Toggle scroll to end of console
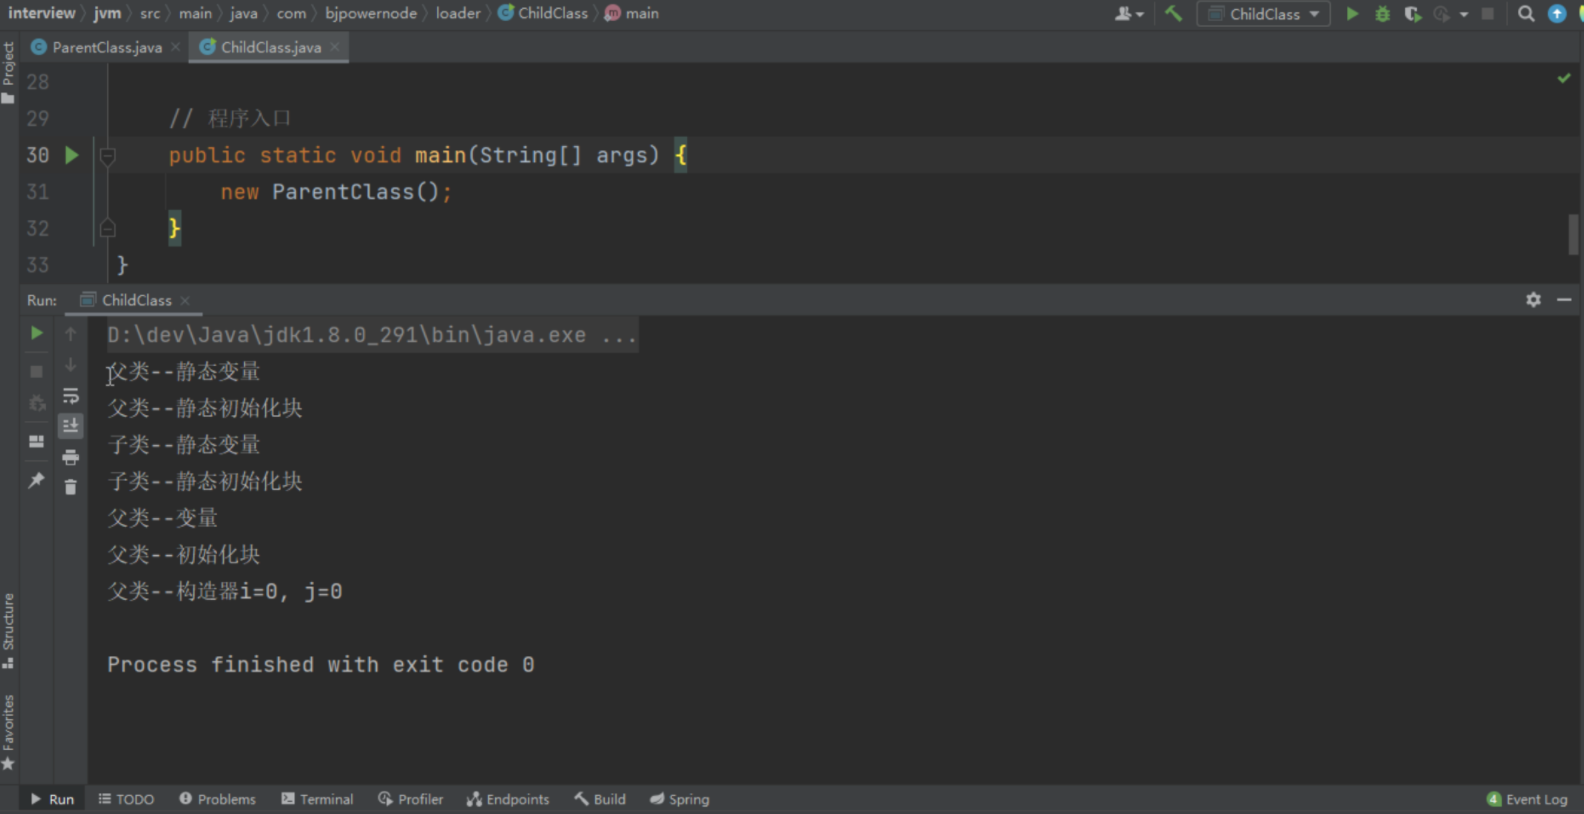 pos(71,426)
